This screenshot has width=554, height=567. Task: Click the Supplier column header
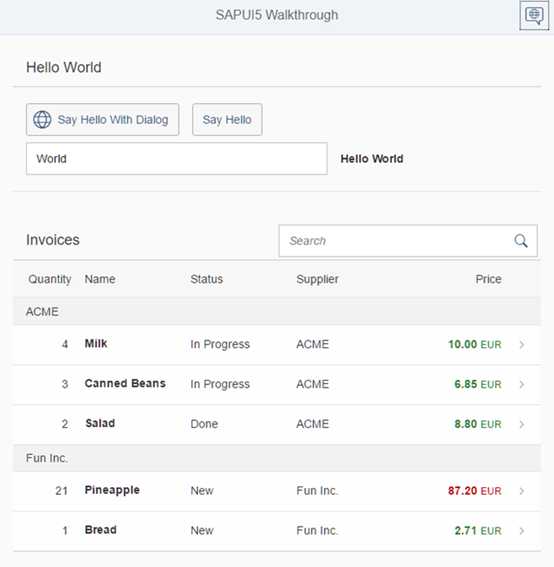[x=318, y=279]
